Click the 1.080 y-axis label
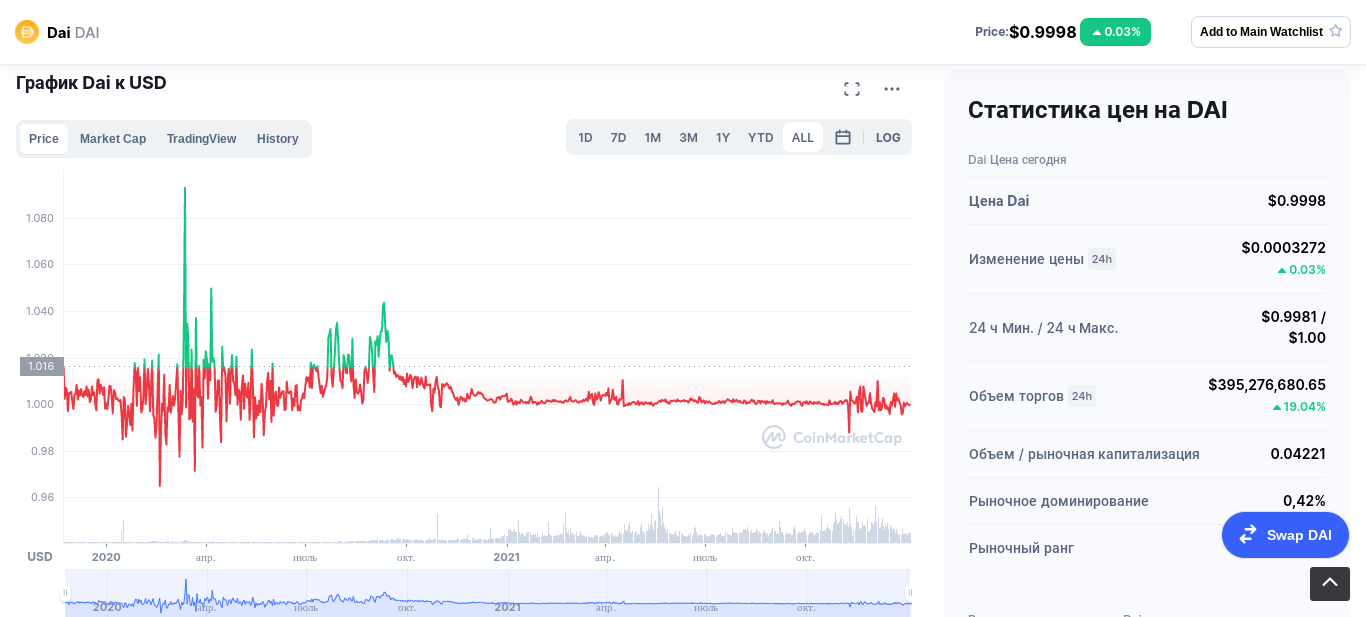 (40, 218)
